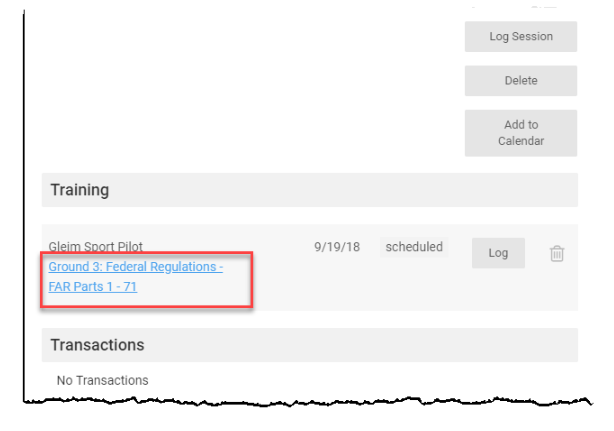Screen dimensions: 614x431
Task: Click the Log button in training row
Action: (498, 253)
